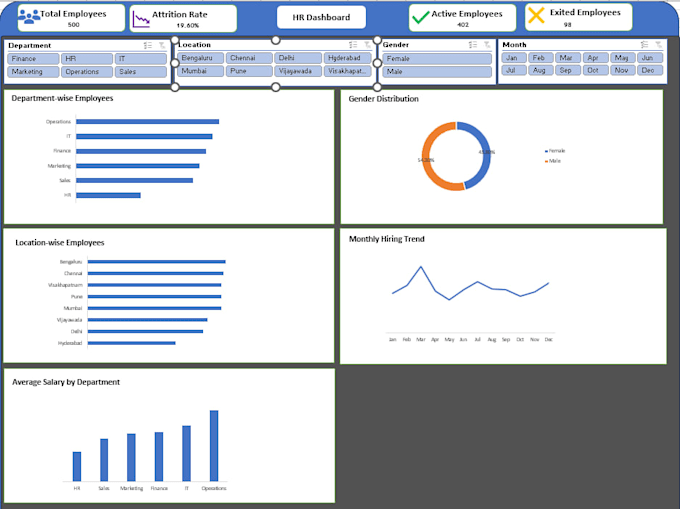Choose Visakhapatnam location filter
Viewport: 680px width, 509px height.
click(348, 71)
